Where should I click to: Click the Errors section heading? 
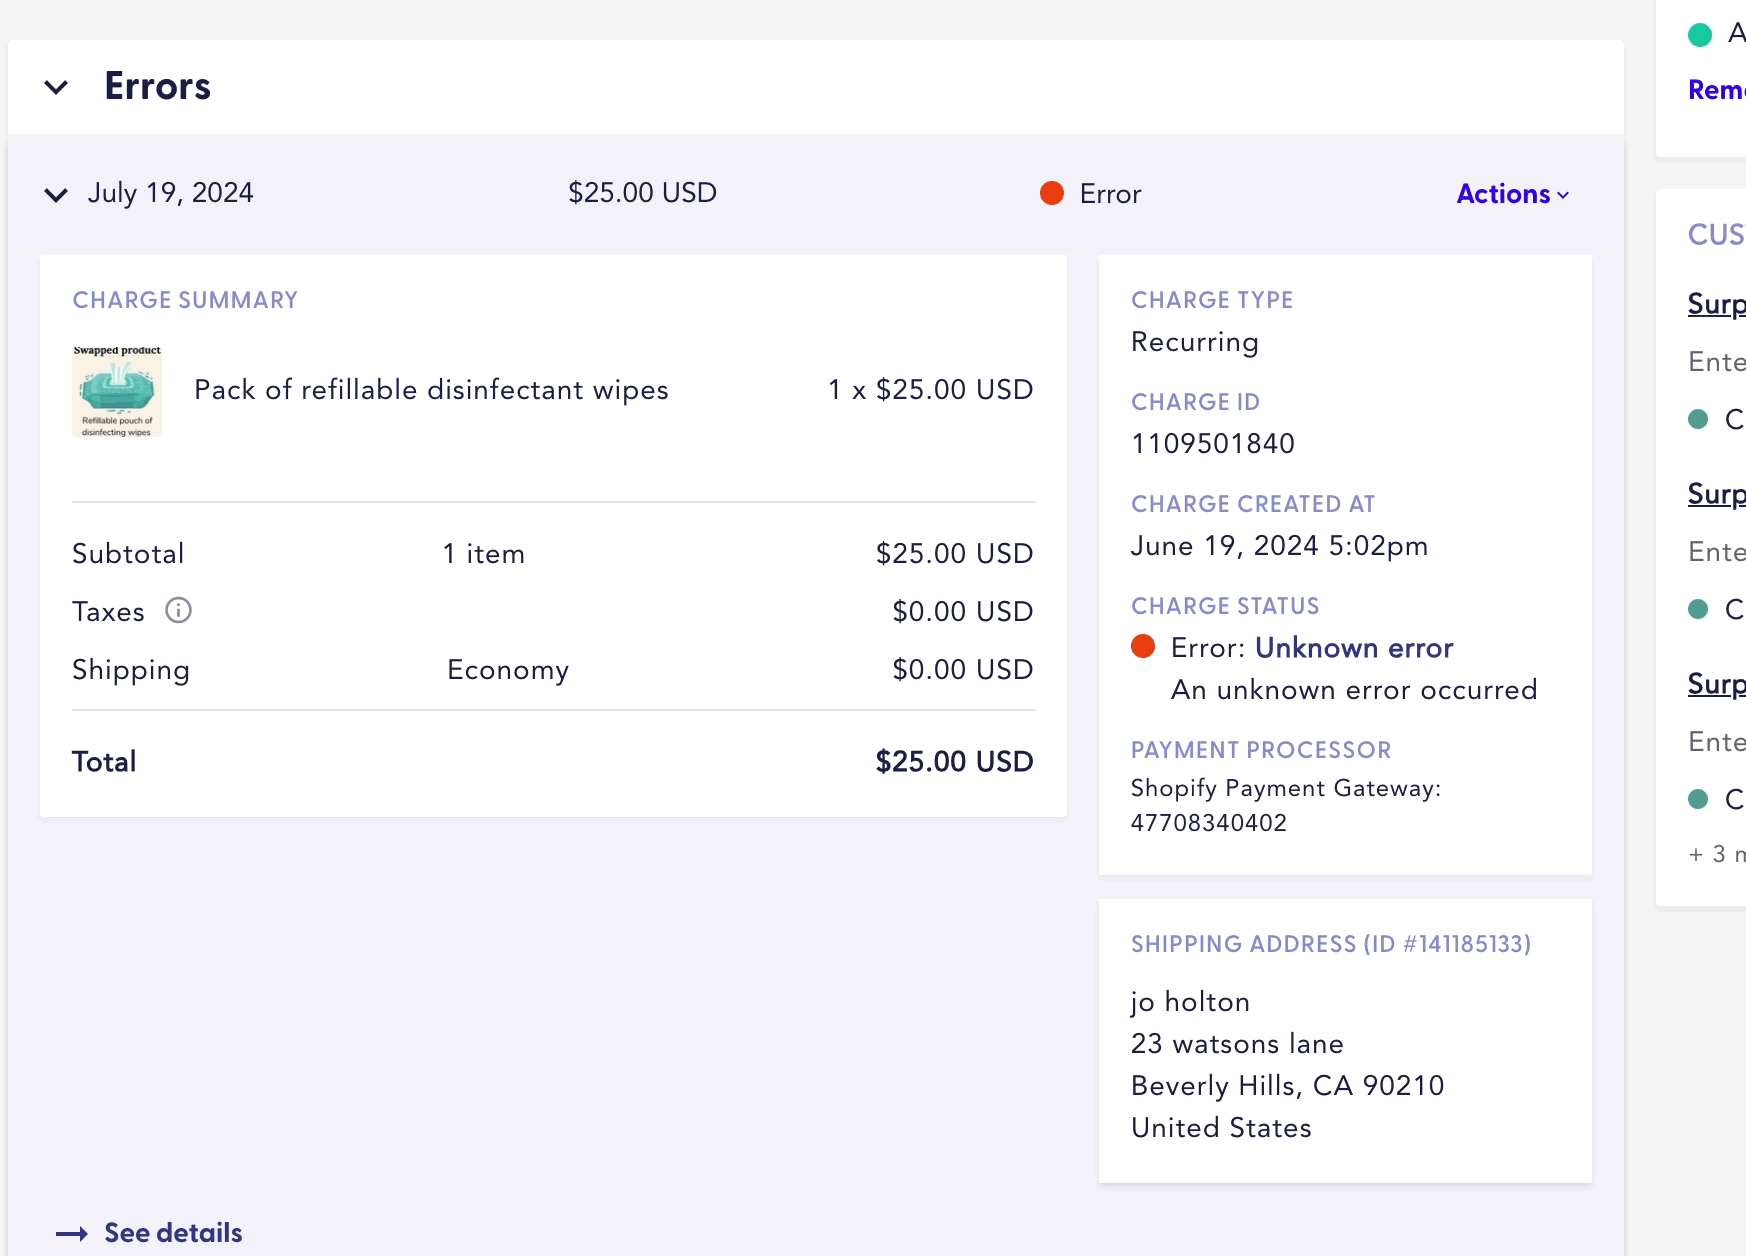[x=157, y=87]
